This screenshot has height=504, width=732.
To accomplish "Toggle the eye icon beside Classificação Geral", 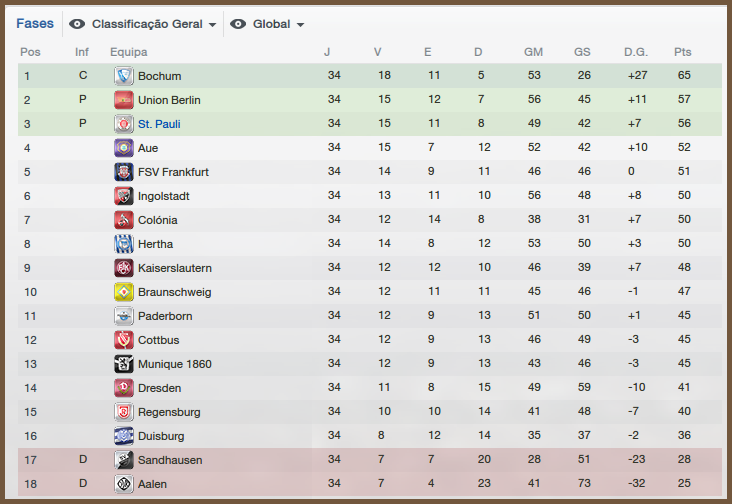I will click(77, 24).
